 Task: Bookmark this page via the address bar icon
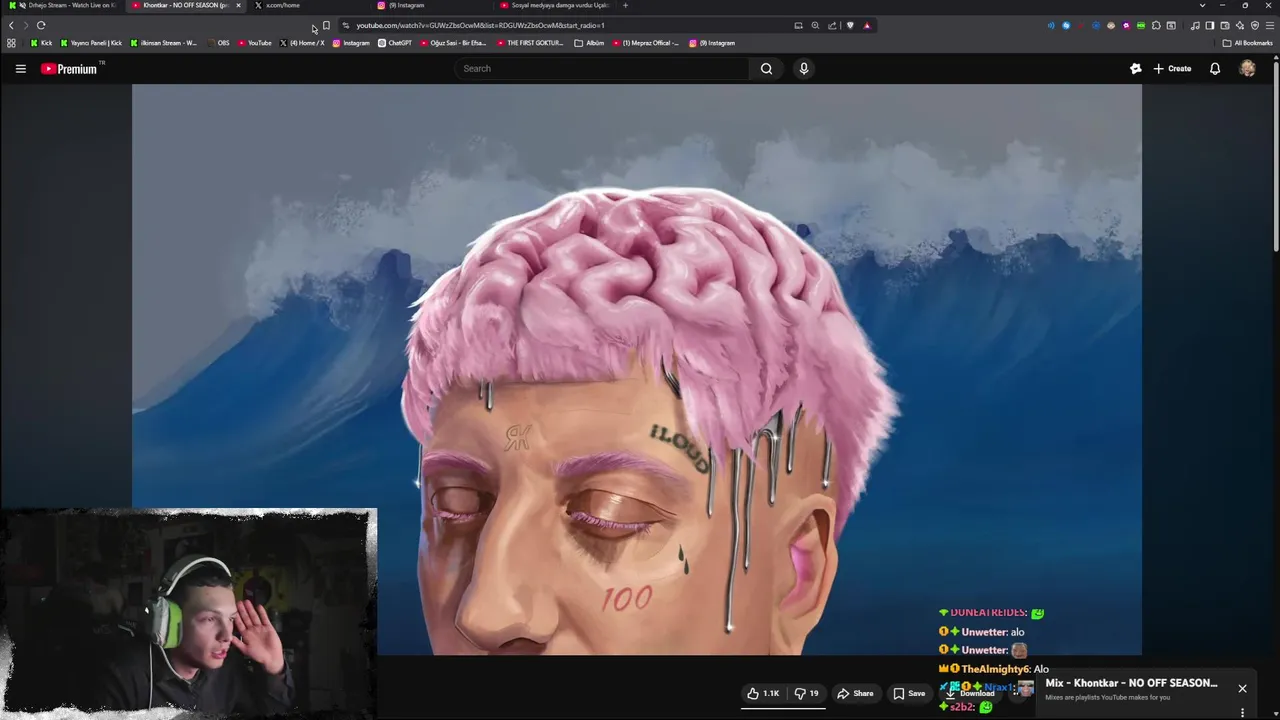(x=326, y=25)
